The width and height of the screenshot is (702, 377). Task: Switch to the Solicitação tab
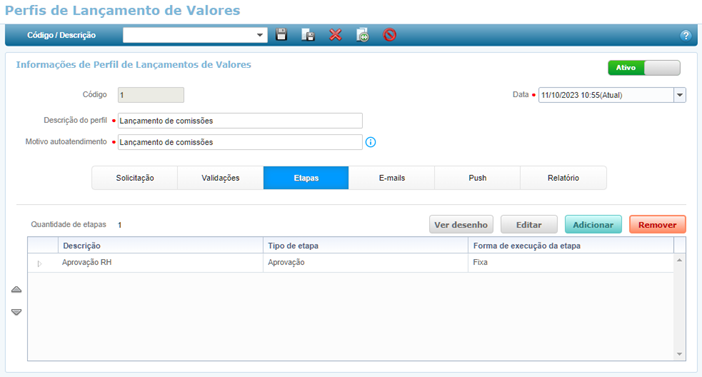[135, 178]
